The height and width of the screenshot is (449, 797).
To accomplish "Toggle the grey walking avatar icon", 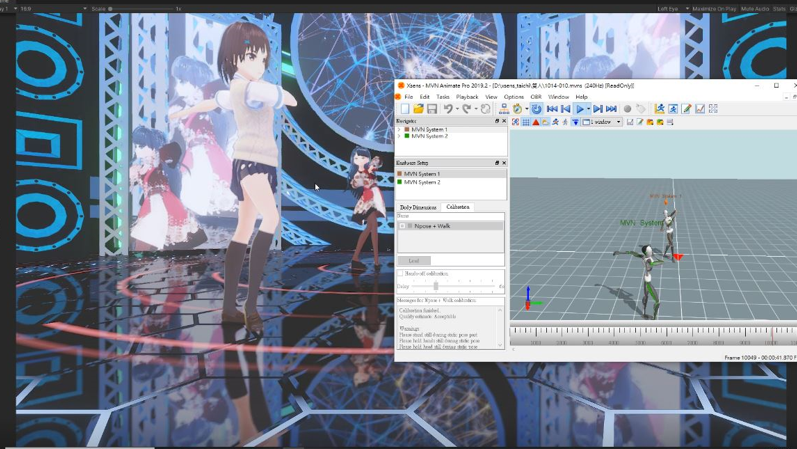I will pos(565,122).
